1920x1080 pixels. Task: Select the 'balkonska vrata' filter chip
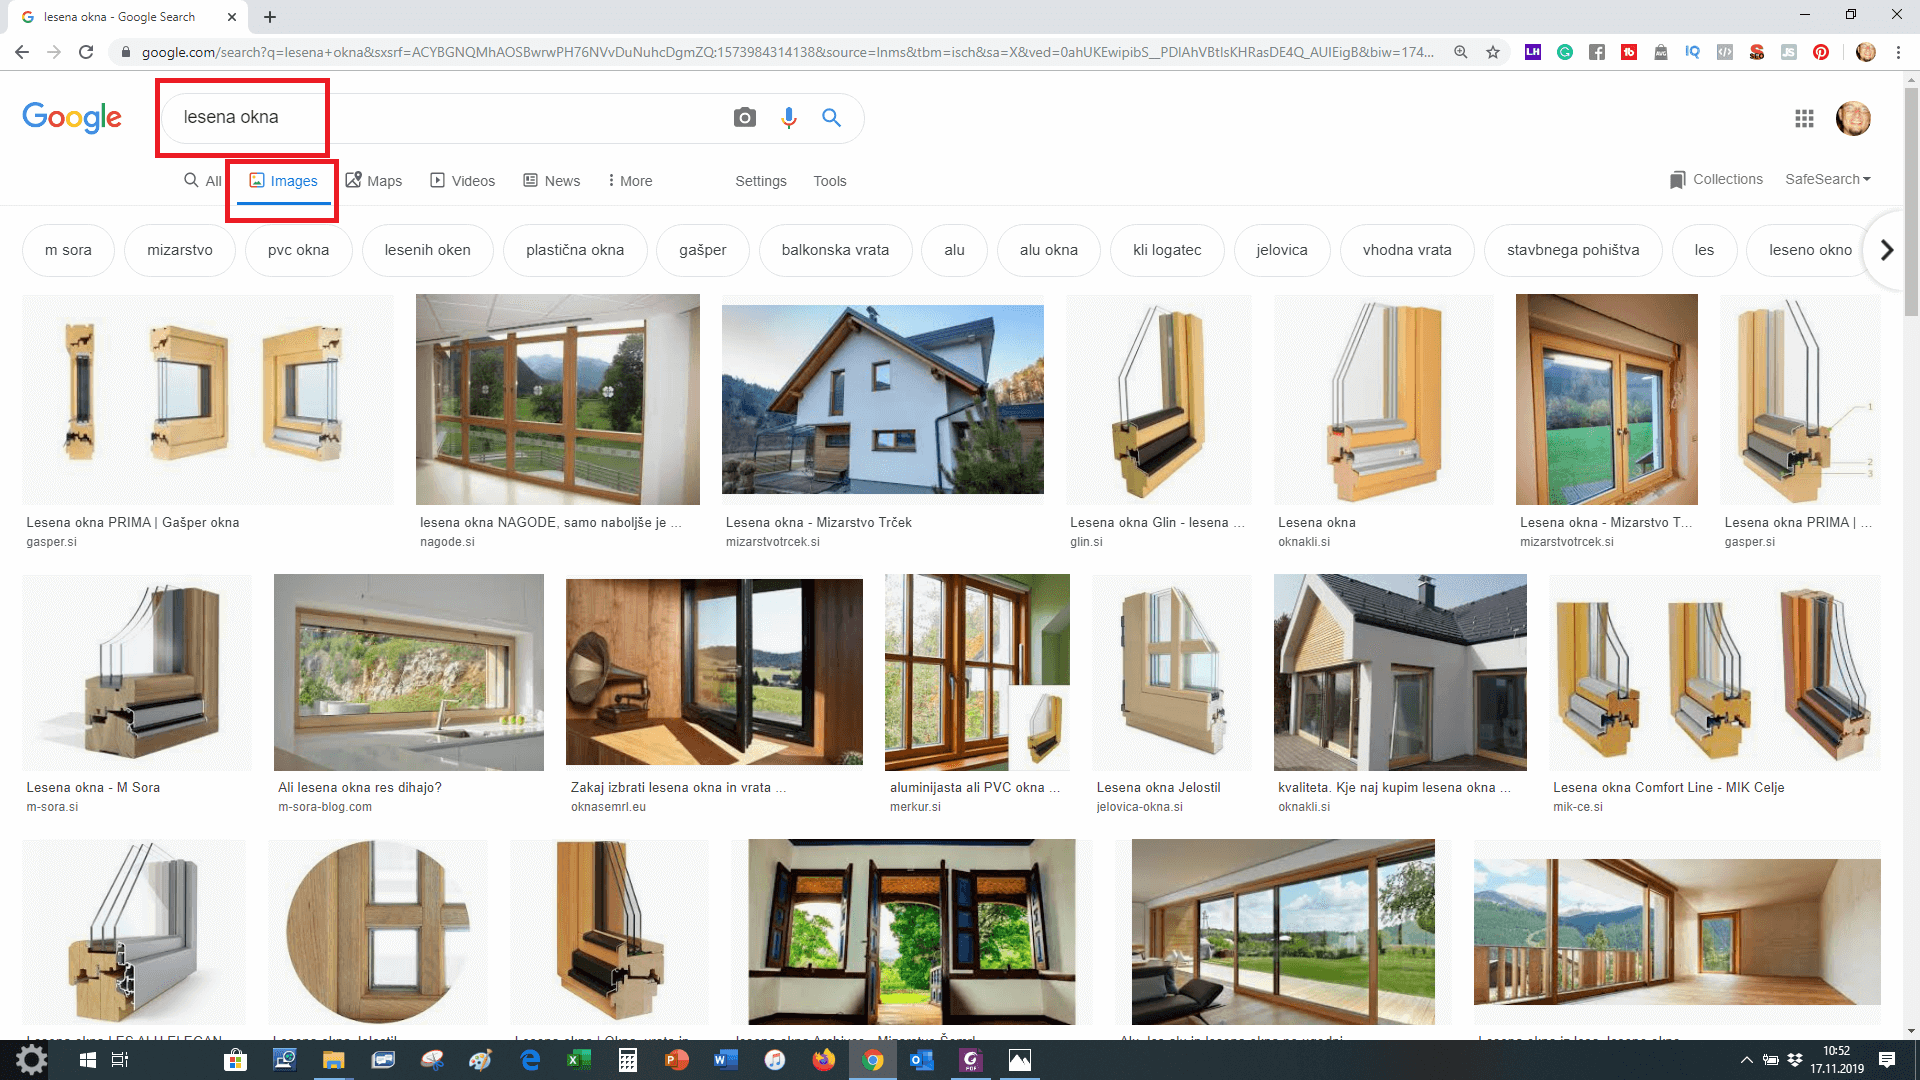(835, 250)
